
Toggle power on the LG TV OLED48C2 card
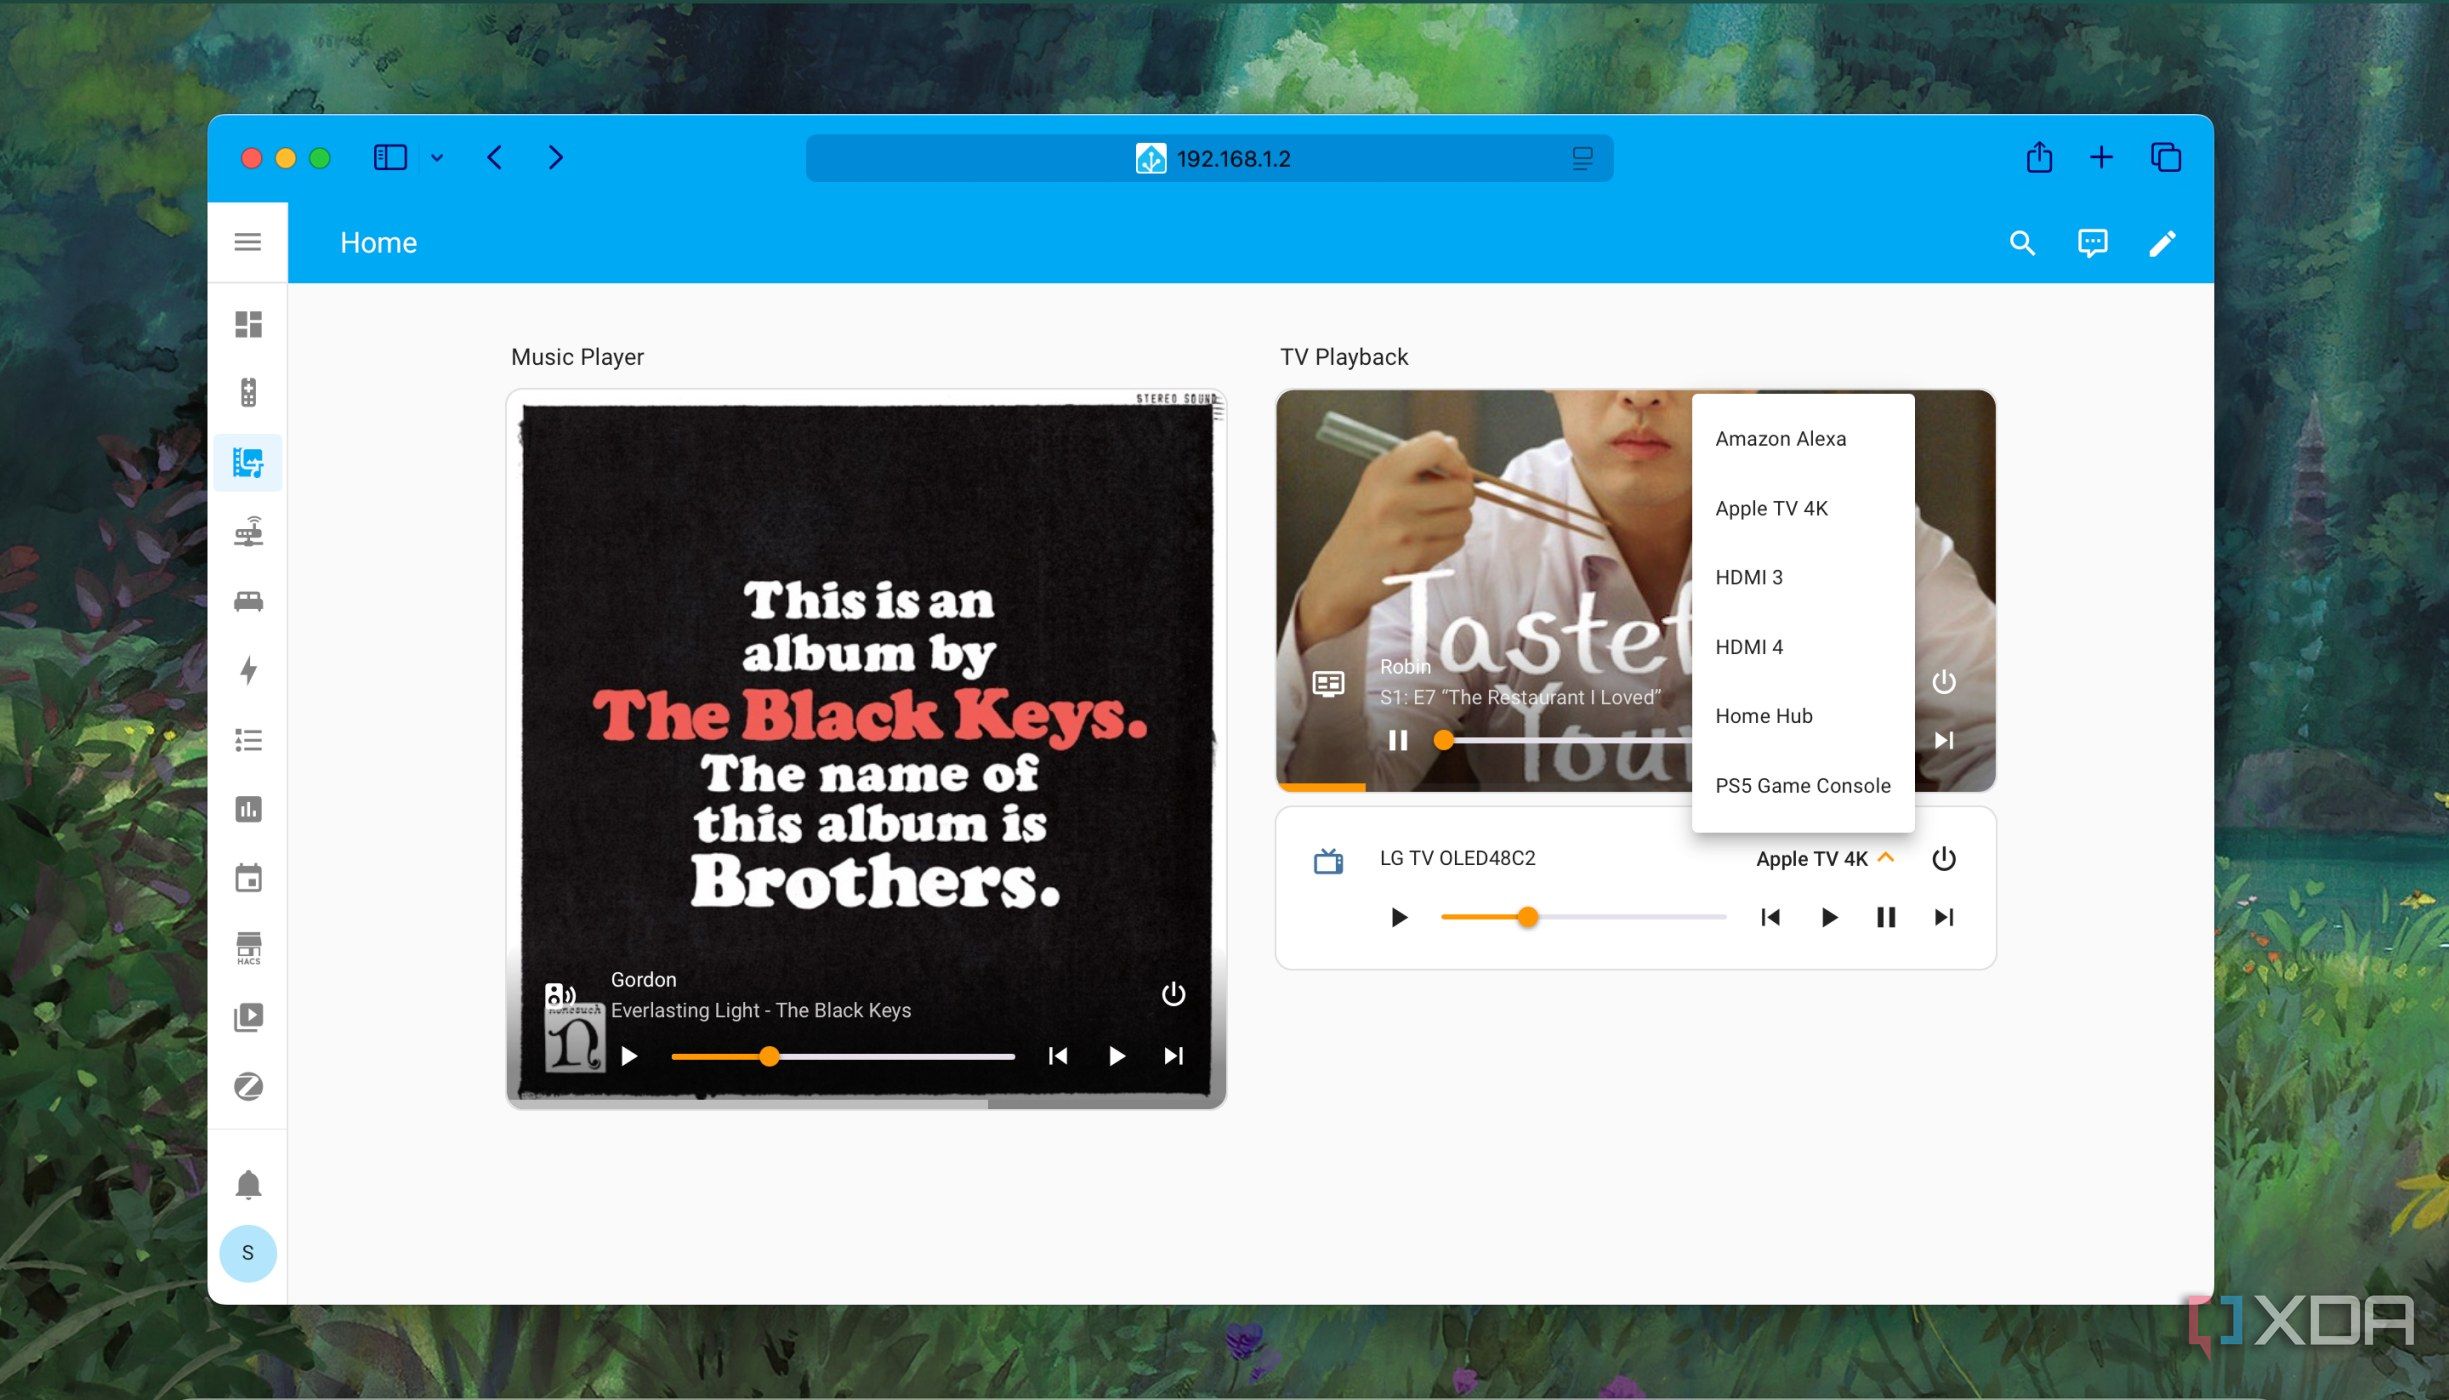click(x=1943, y=858)
